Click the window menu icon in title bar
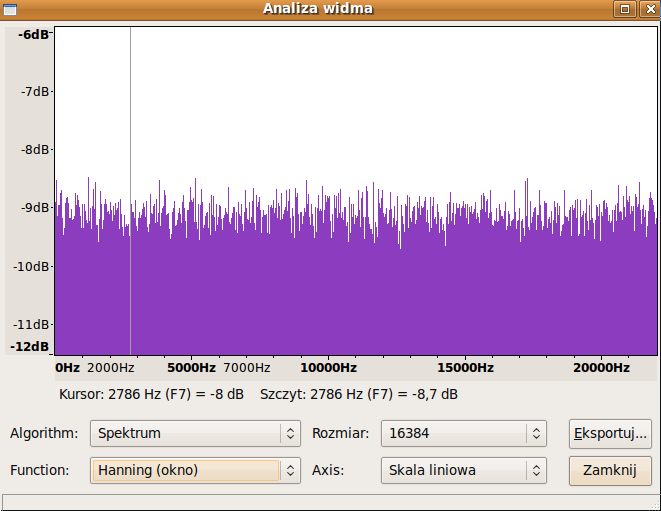The image size is (661, 511). click(10, 9)
